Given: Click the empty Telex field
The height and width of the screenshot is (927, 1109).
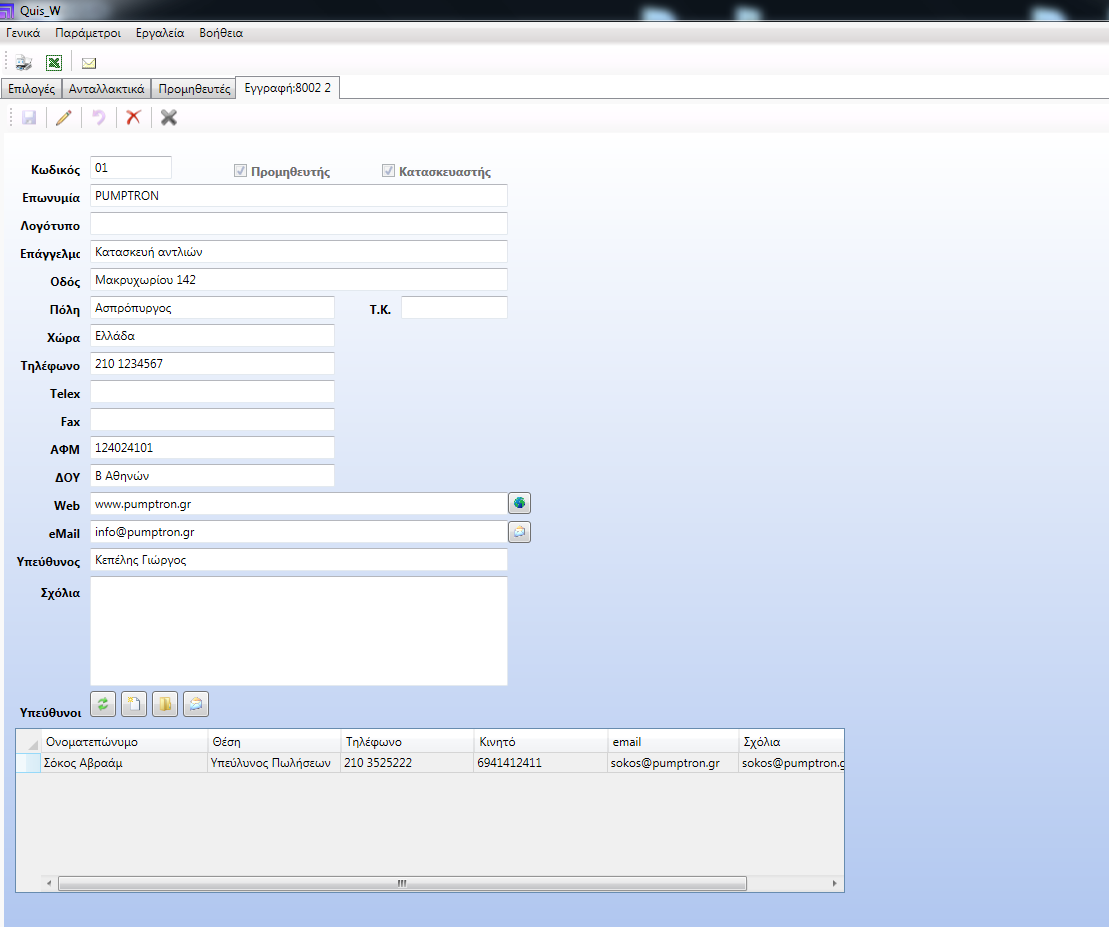Looking at the screenshot, I should (x=212, y=392).
